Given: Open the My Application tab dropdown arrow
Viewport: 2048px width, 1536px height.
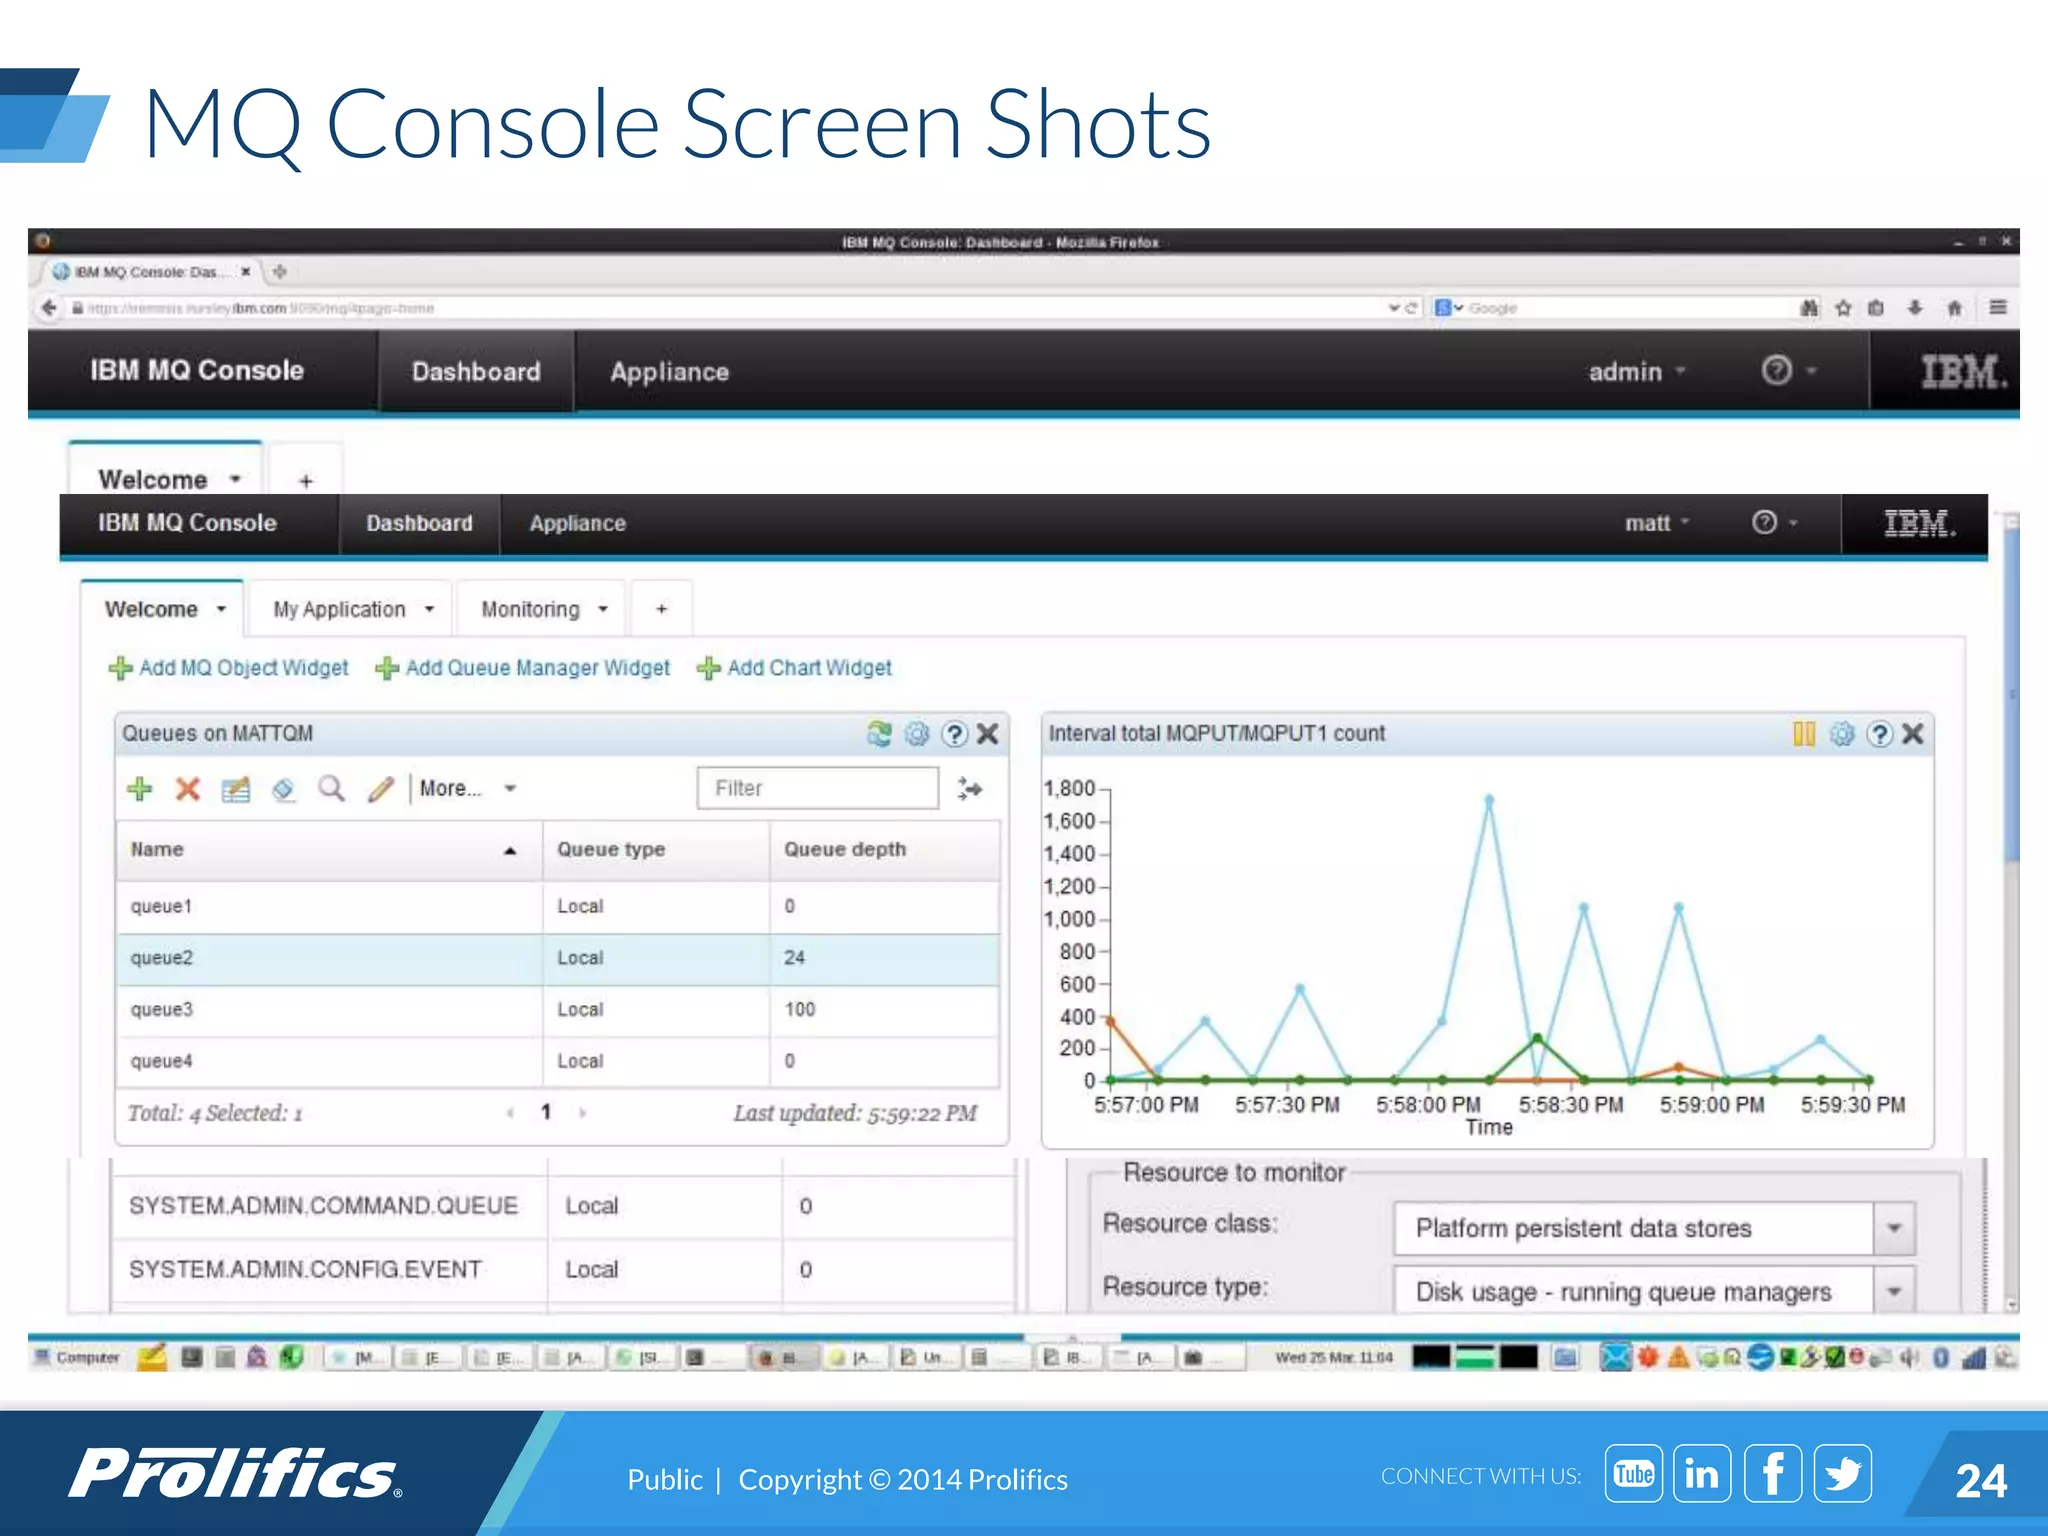Looking at the screenshot, I should [429, 609].
